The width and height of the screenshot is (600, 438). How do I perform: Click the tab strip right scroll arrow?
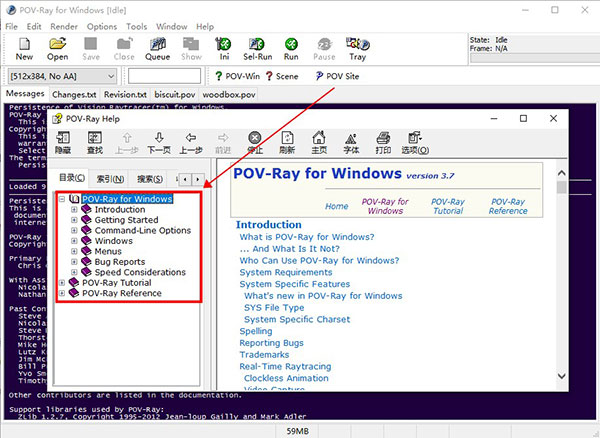point(197,179)
